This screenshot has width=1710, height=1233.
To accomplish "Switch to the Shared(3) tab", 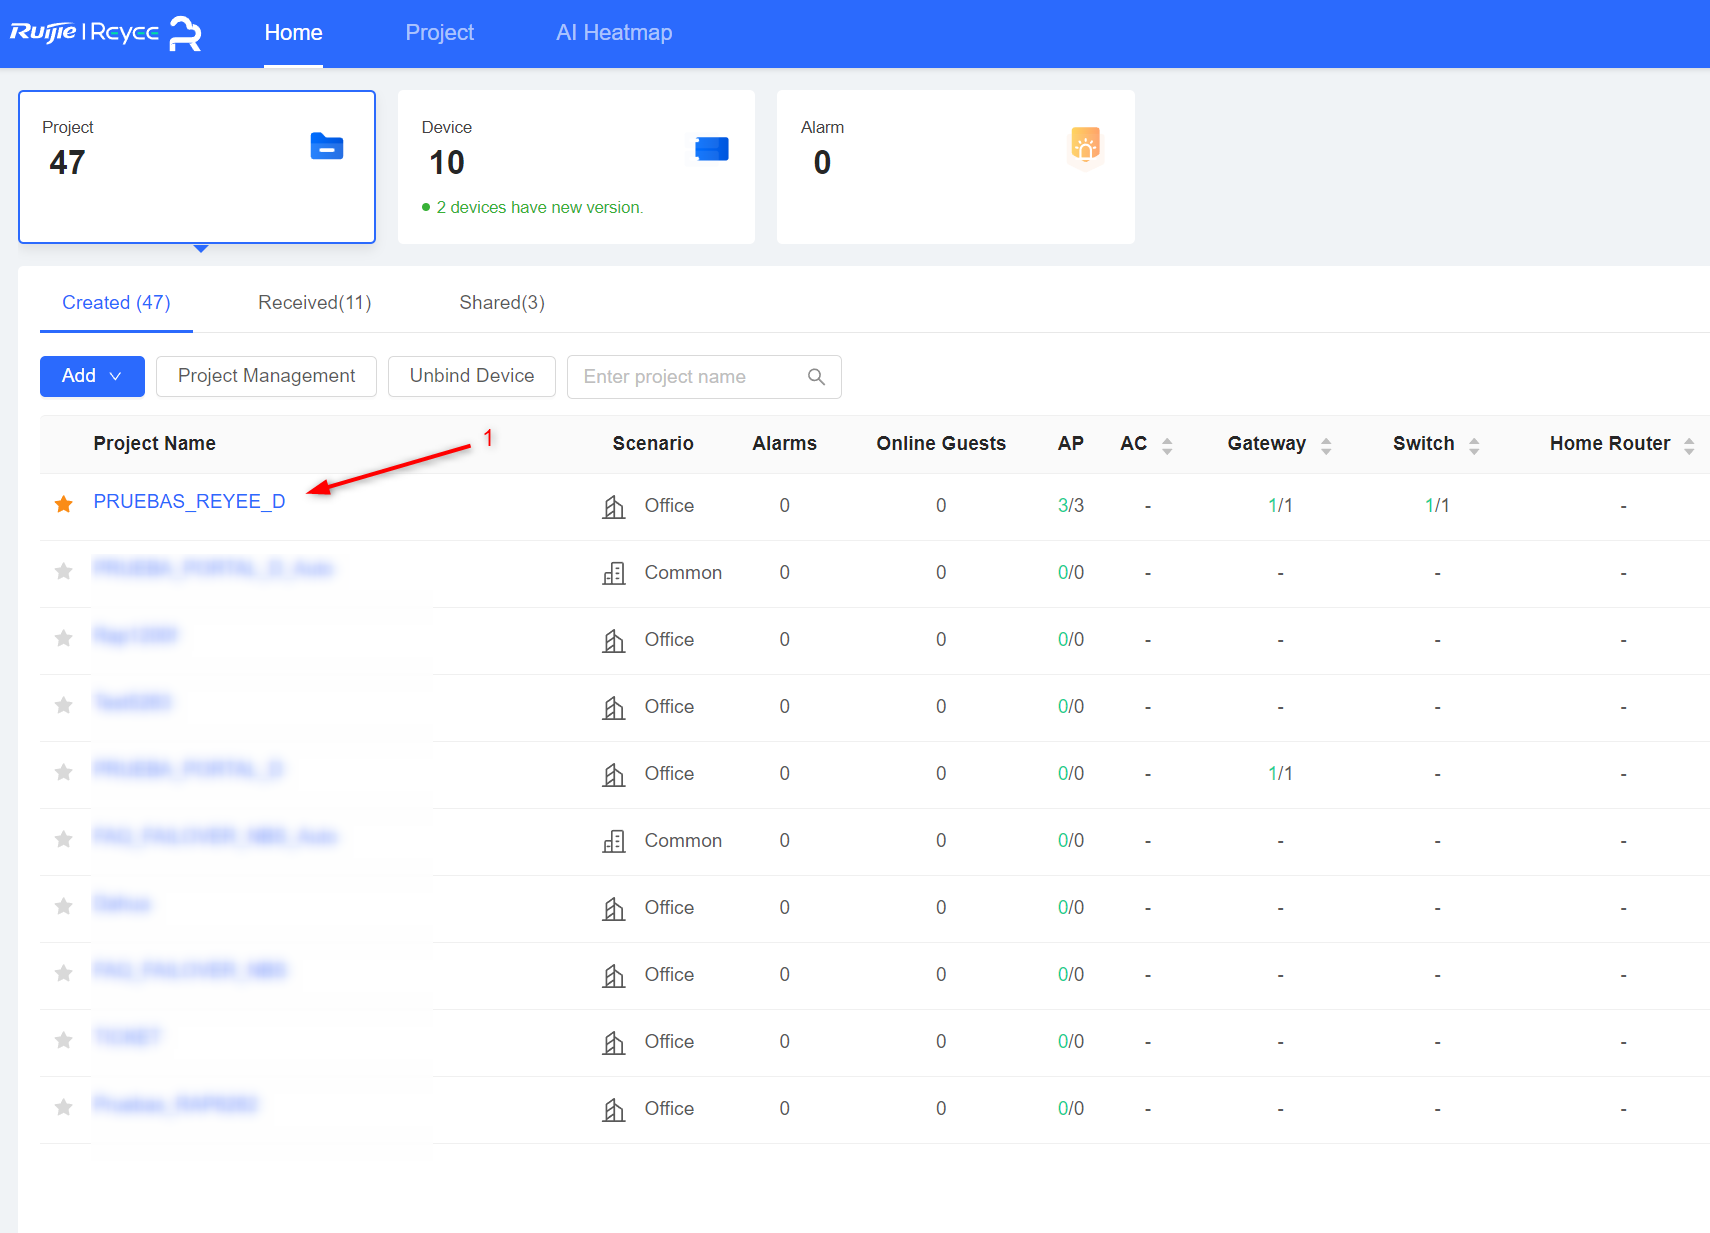I will (502, 303).
